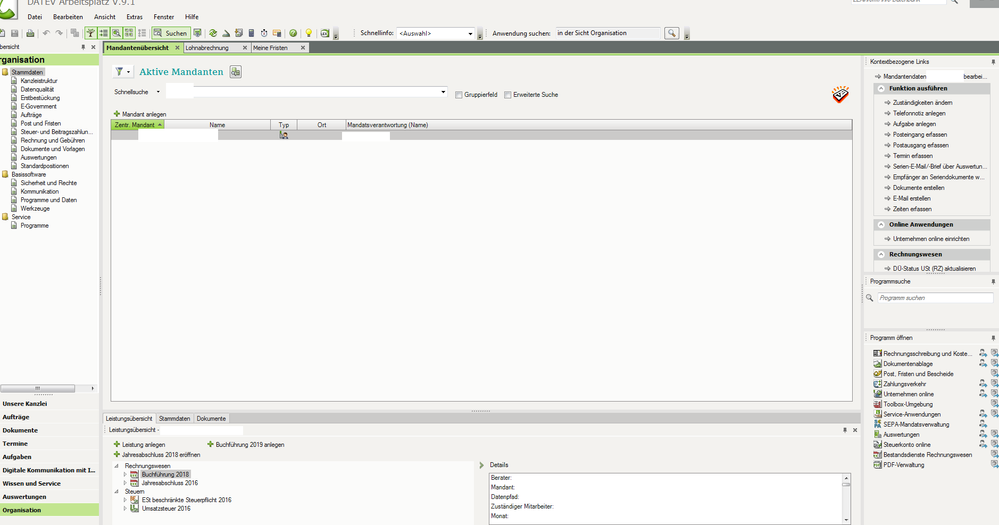The image size is (999, 525).
Task: Pin the Kontextbezogene Links panel
Action: click(x=993, y=62)
